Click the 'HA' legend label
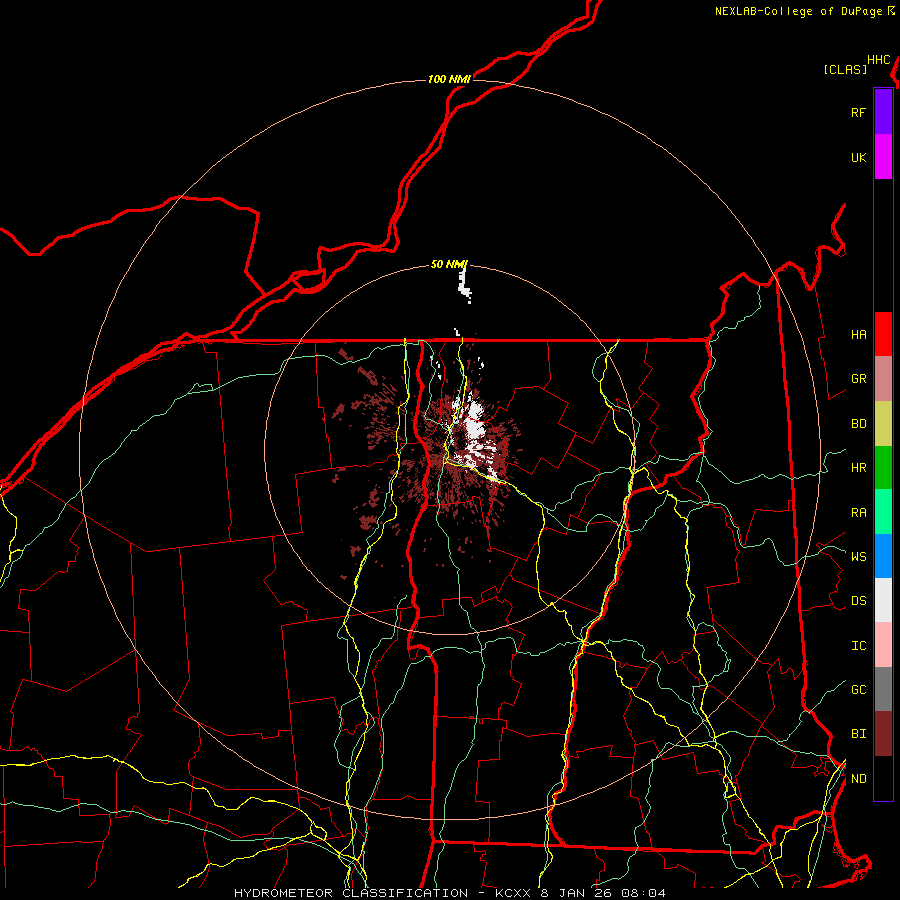Image resolution: width=900 pixels, height=900 pixels. 858,335
